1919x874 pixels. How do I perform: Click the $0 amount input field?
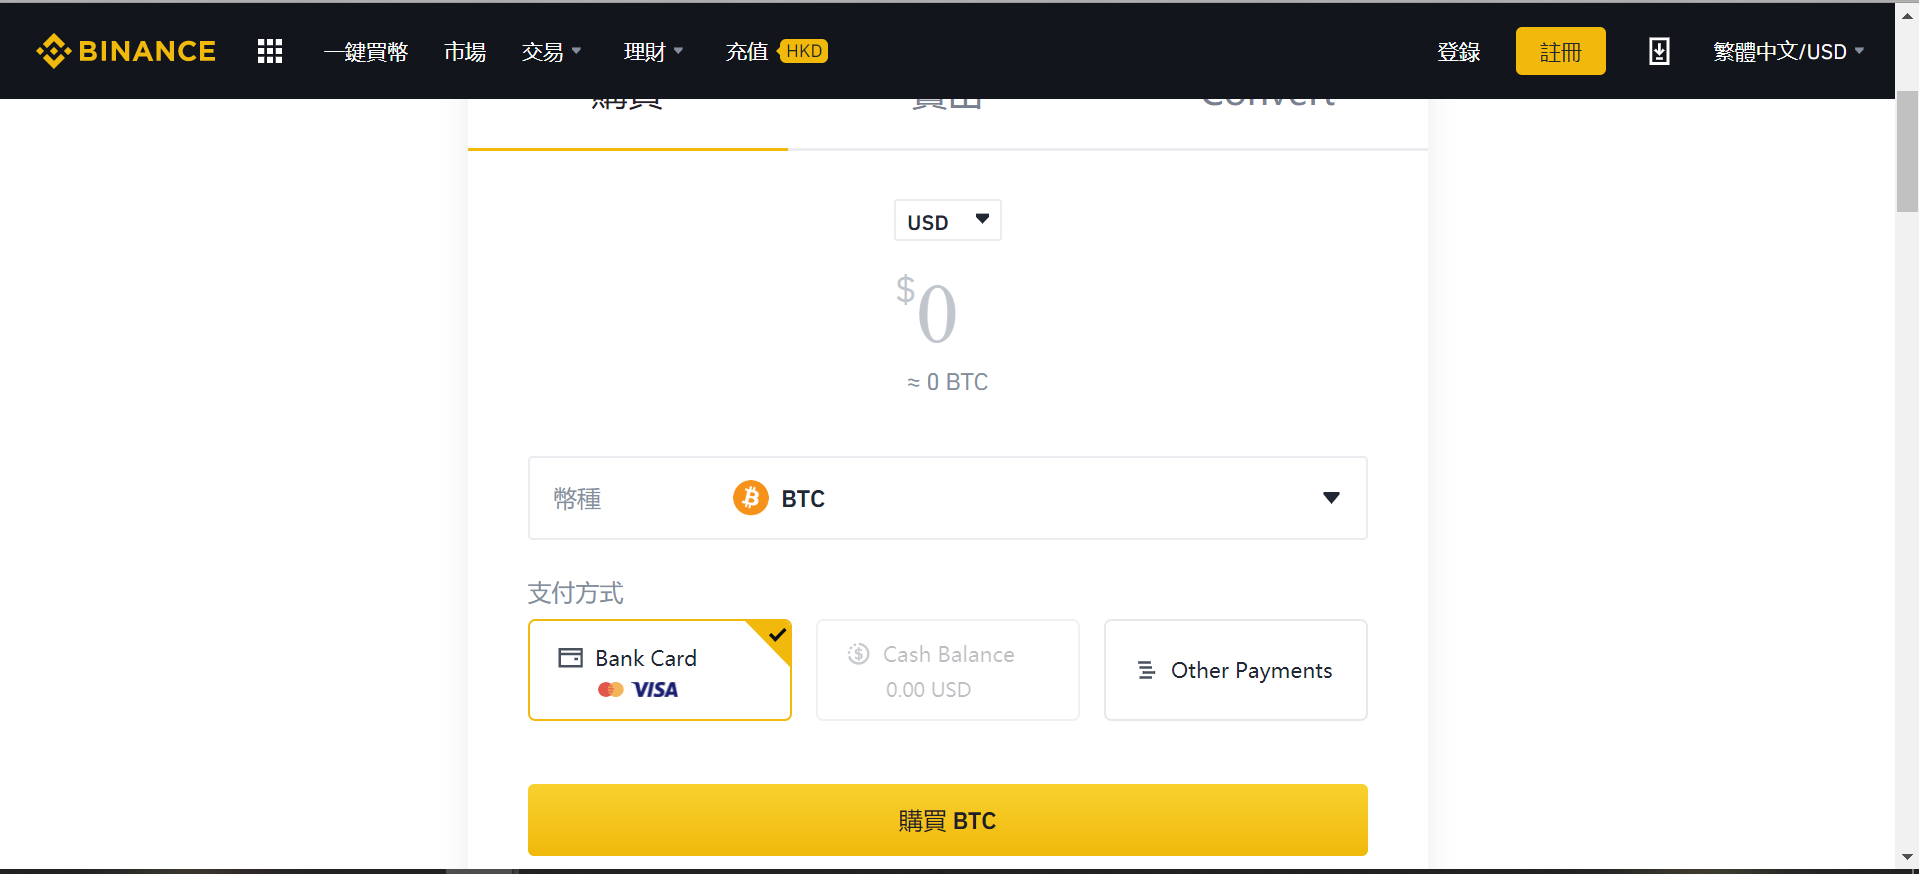tap(937, 314)
